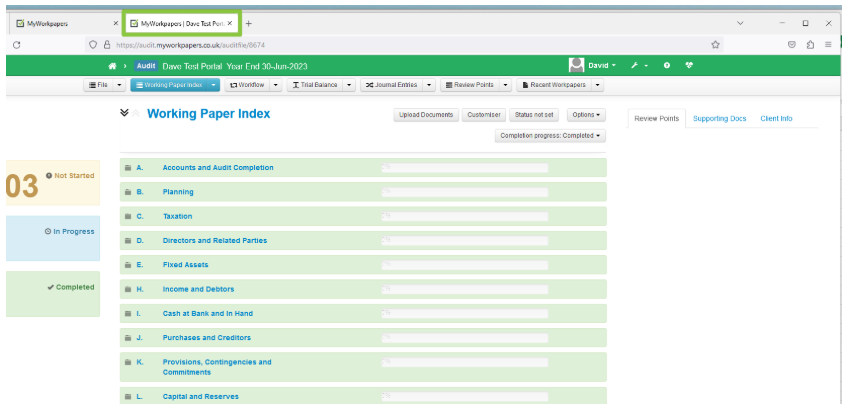Click the help question mark icon
Viewport: 850px width, 414px height.
667,65
